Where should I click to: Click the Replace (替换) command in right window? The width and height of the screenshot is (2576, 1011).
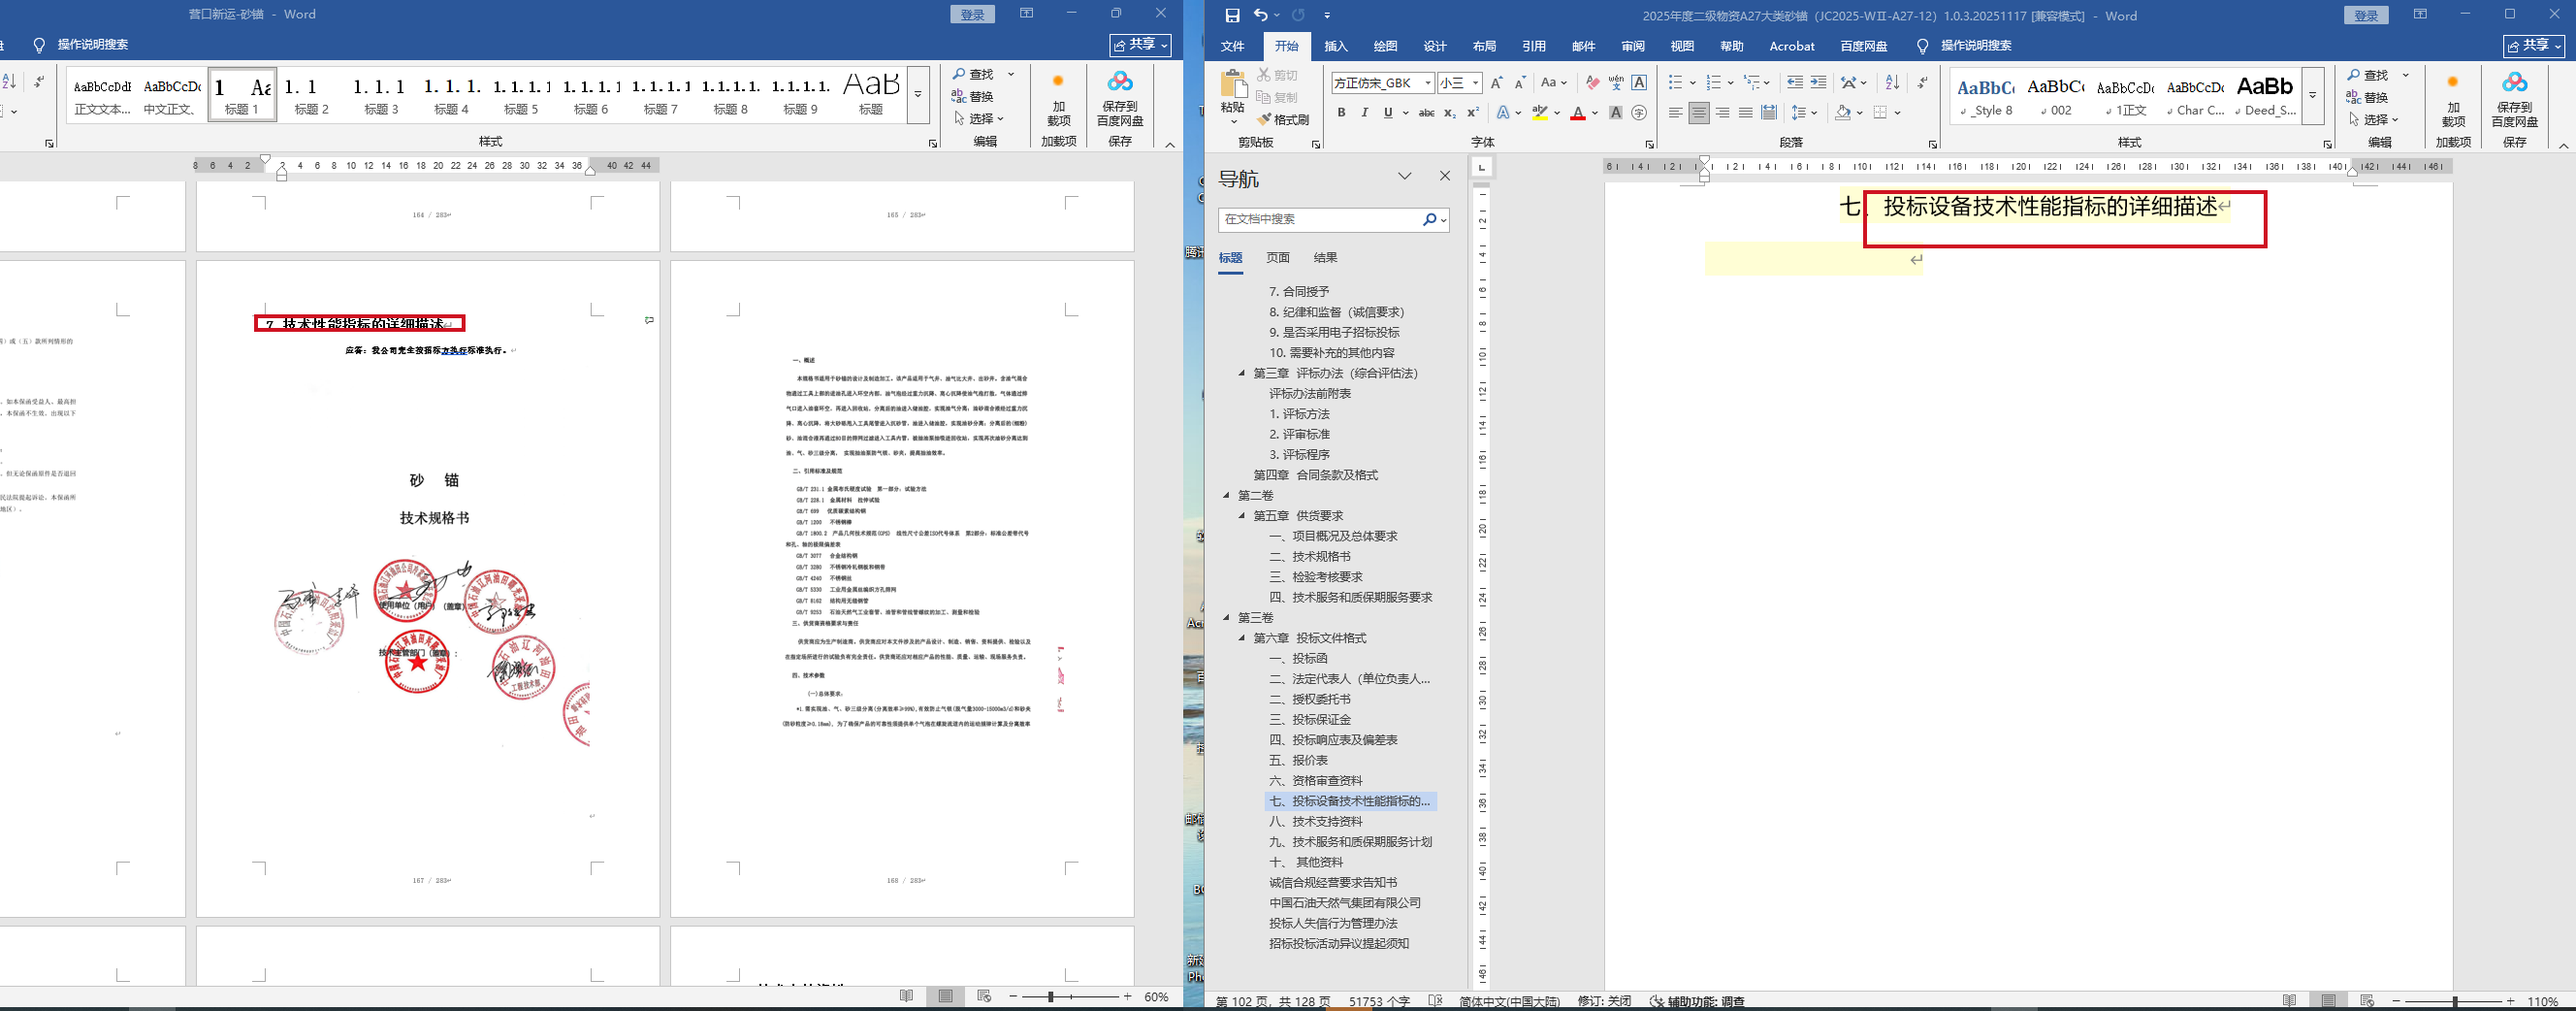point(2369,97)
